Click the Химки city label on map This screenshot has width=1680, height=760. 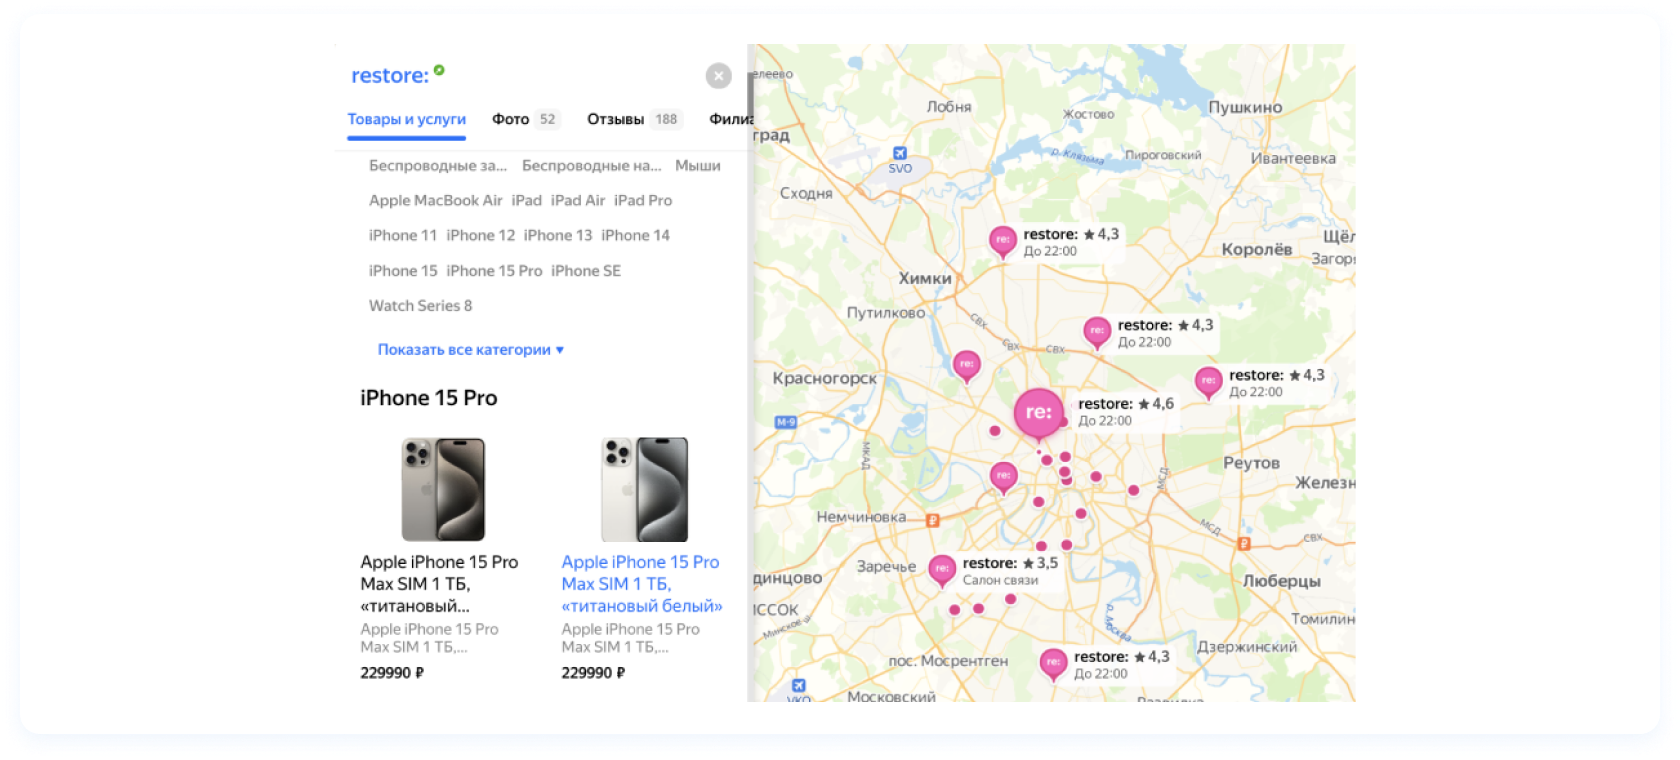point(925,278)
